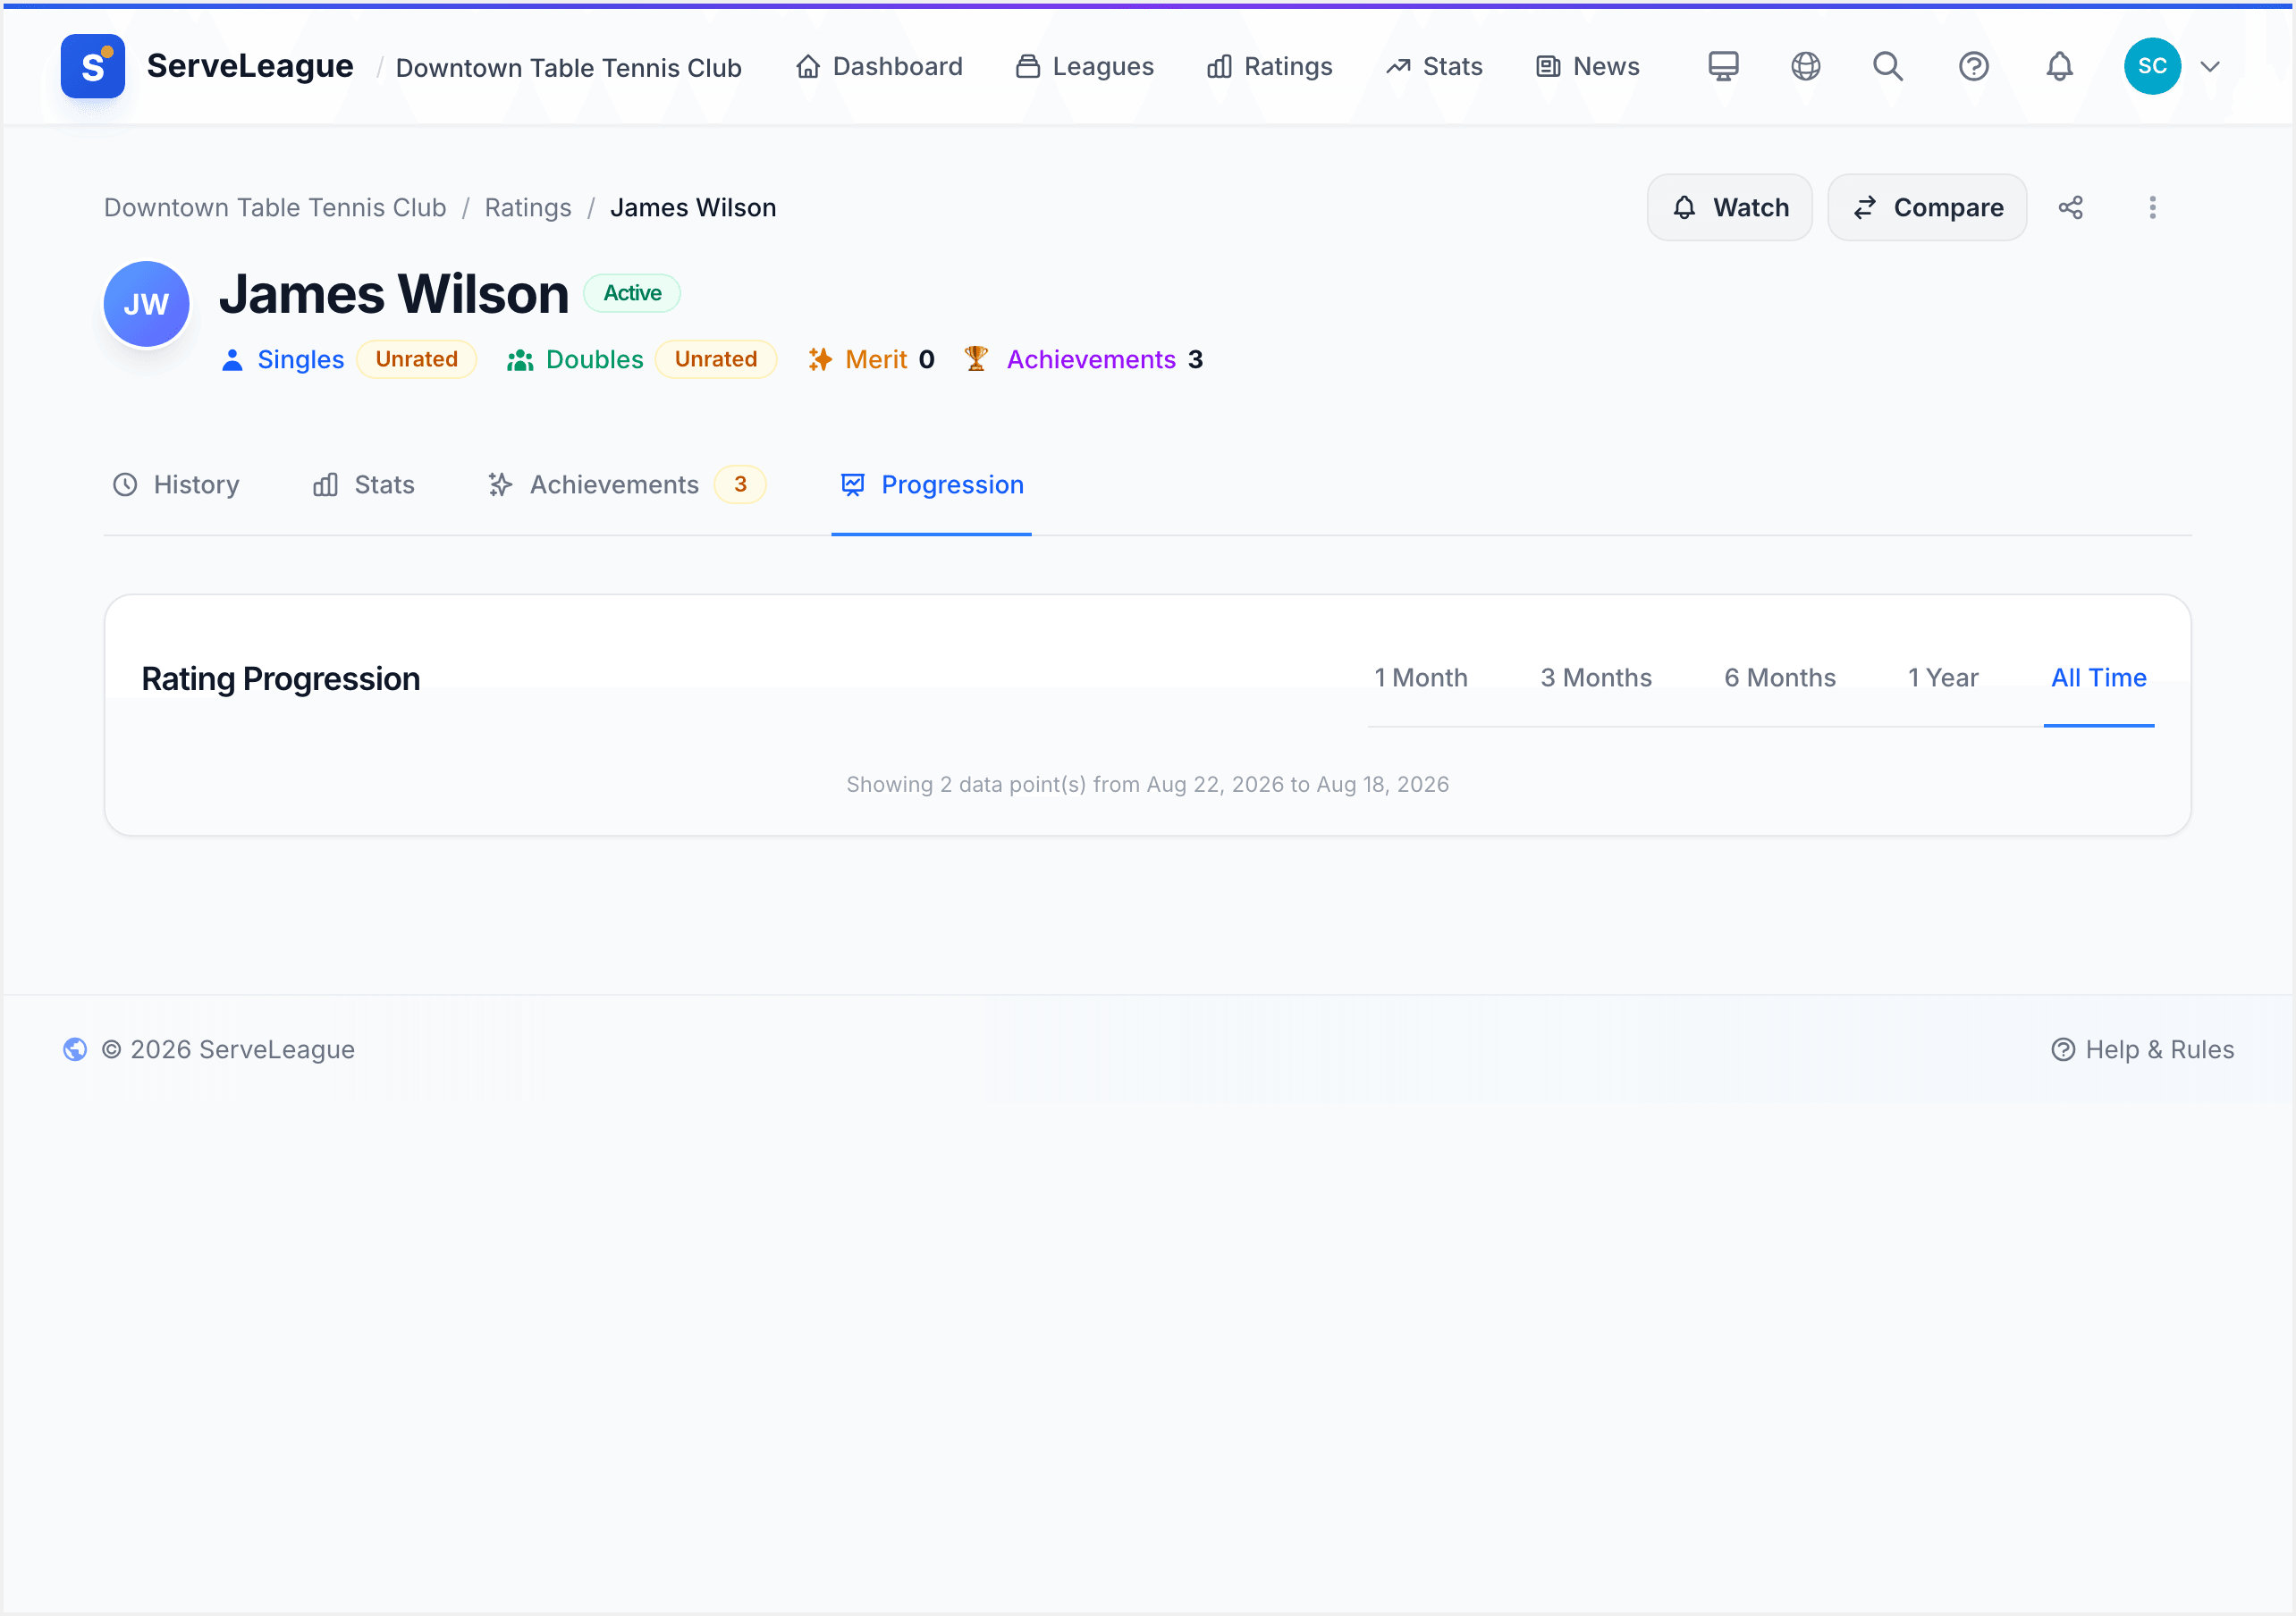
Task: Open Help & Rules footer link
Action: point(2142,1049)
